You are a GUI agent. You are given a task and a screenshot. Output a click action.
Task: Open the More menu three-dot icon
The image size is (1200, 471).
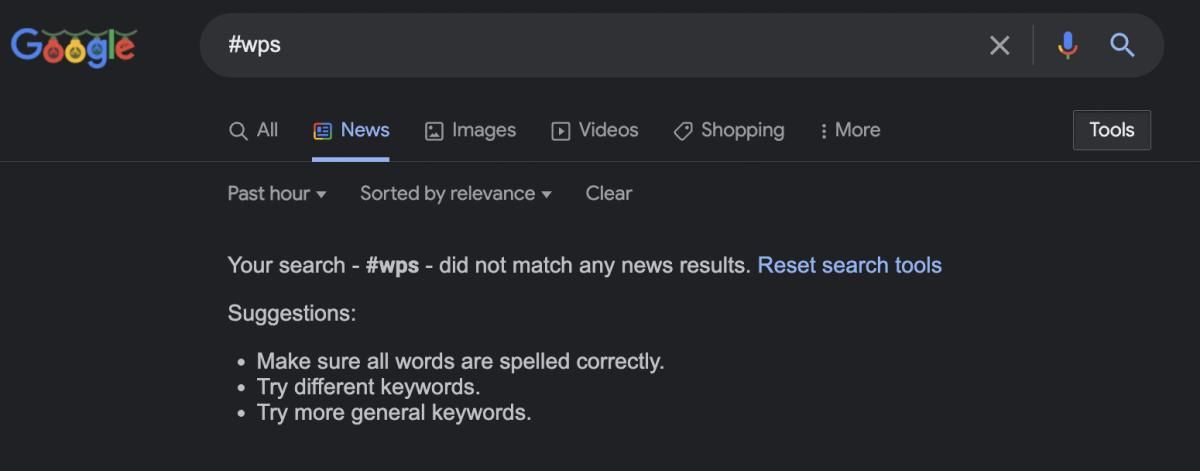[824, 131]
